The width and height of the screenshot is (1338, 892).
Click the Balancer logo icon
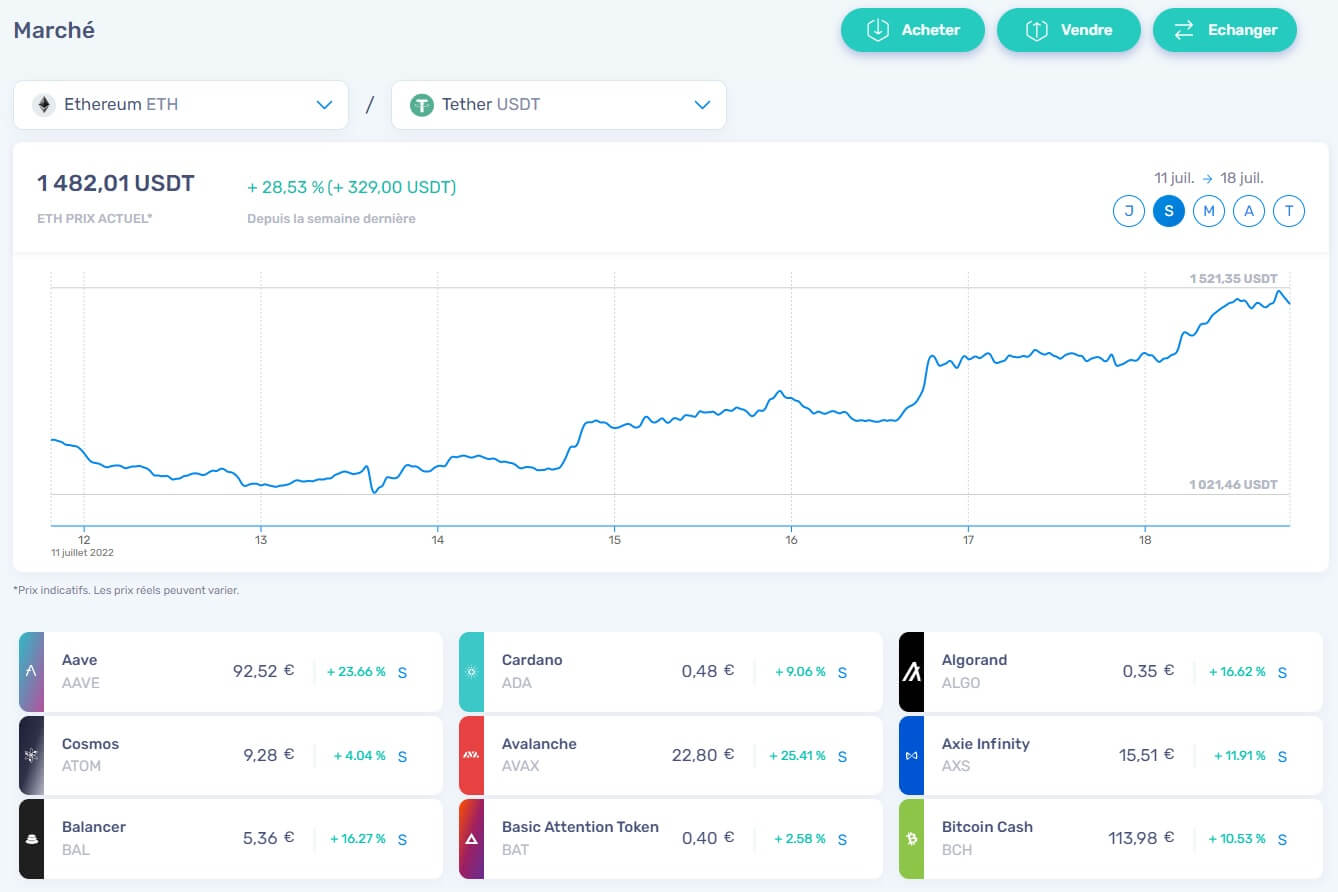coord(31,838)
